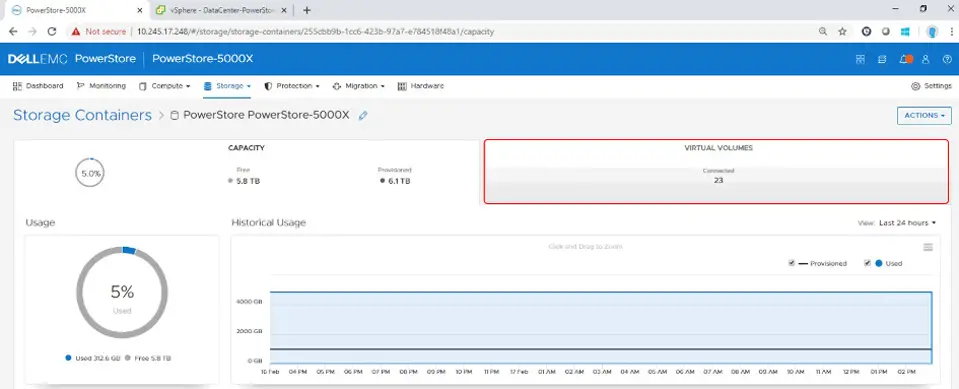Screen dimensions: 959x389
Task: Open the chart hamburger menu icon
Action: 928,247
